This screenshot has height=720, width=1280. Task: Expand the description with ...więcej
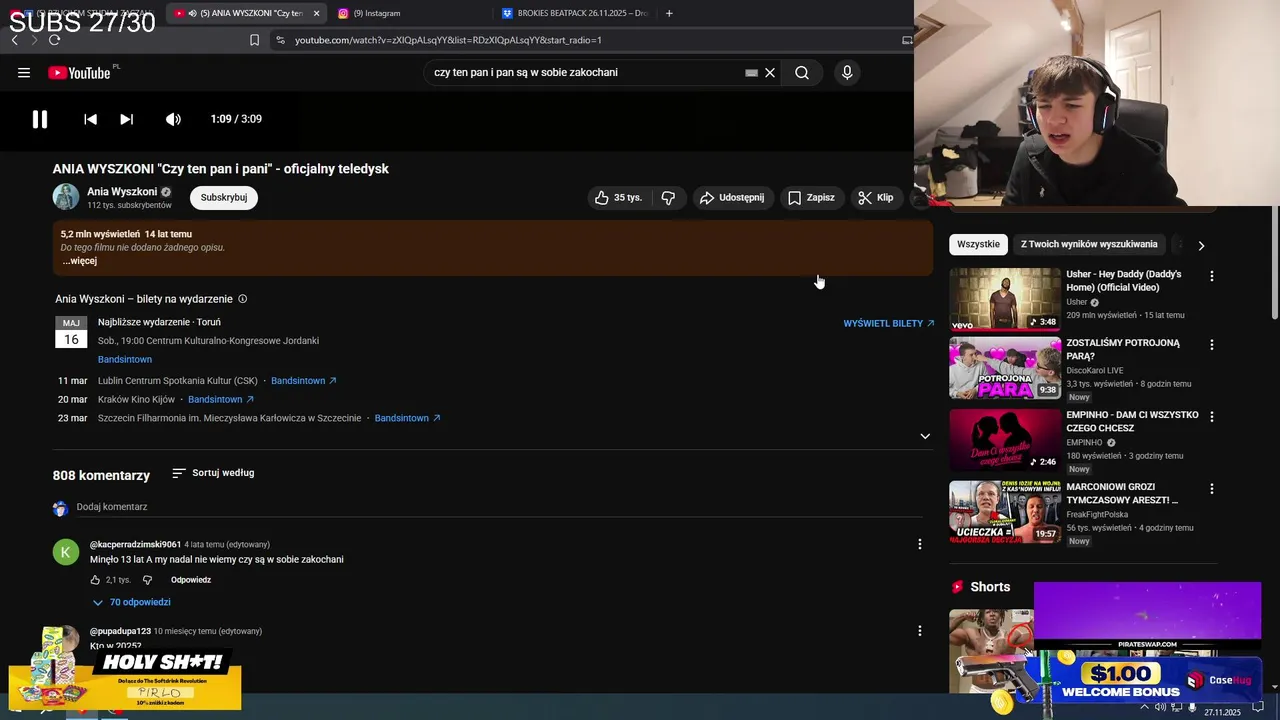click(80, 261)
